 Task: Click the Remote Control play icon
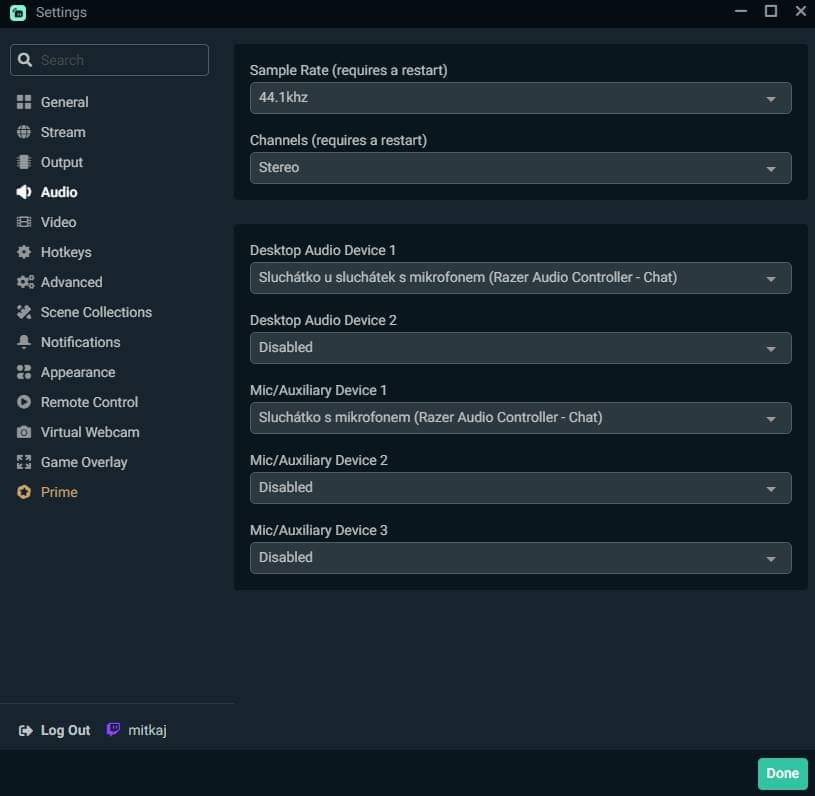pyautogui.click(x=24, y=402)
